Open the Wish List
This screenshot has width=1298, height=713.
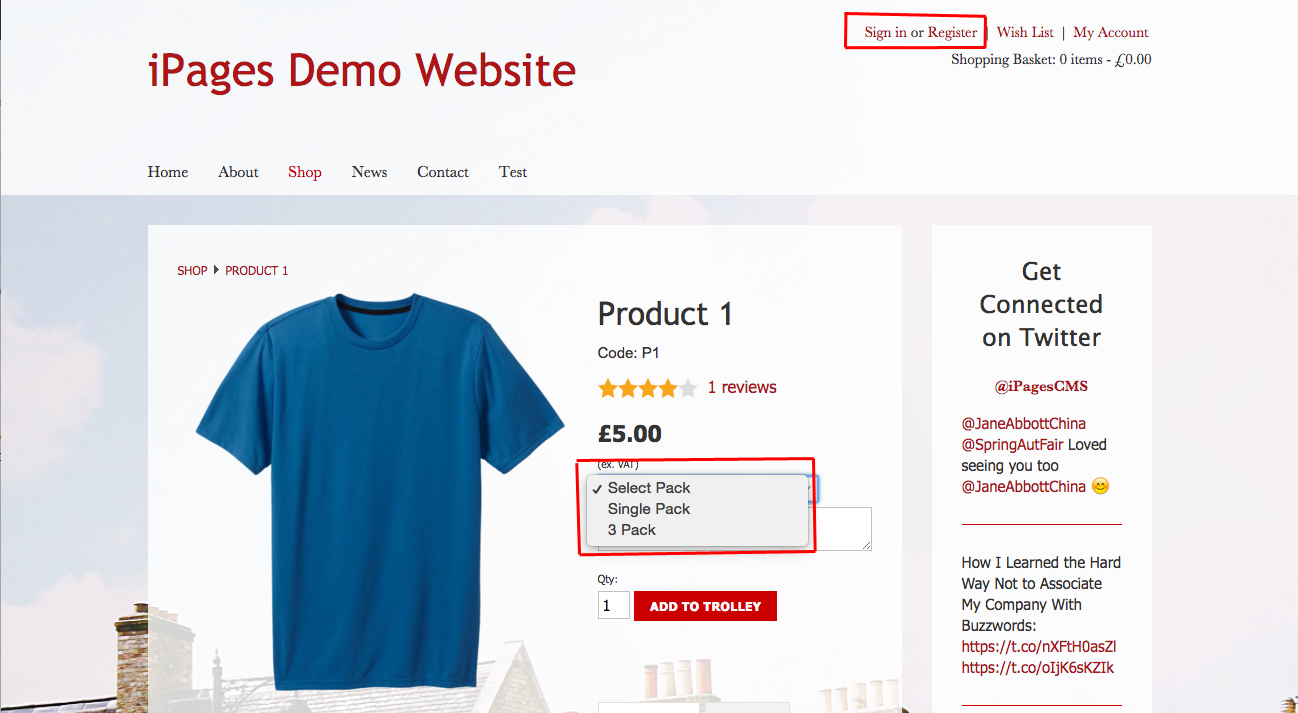(1025, 32)
